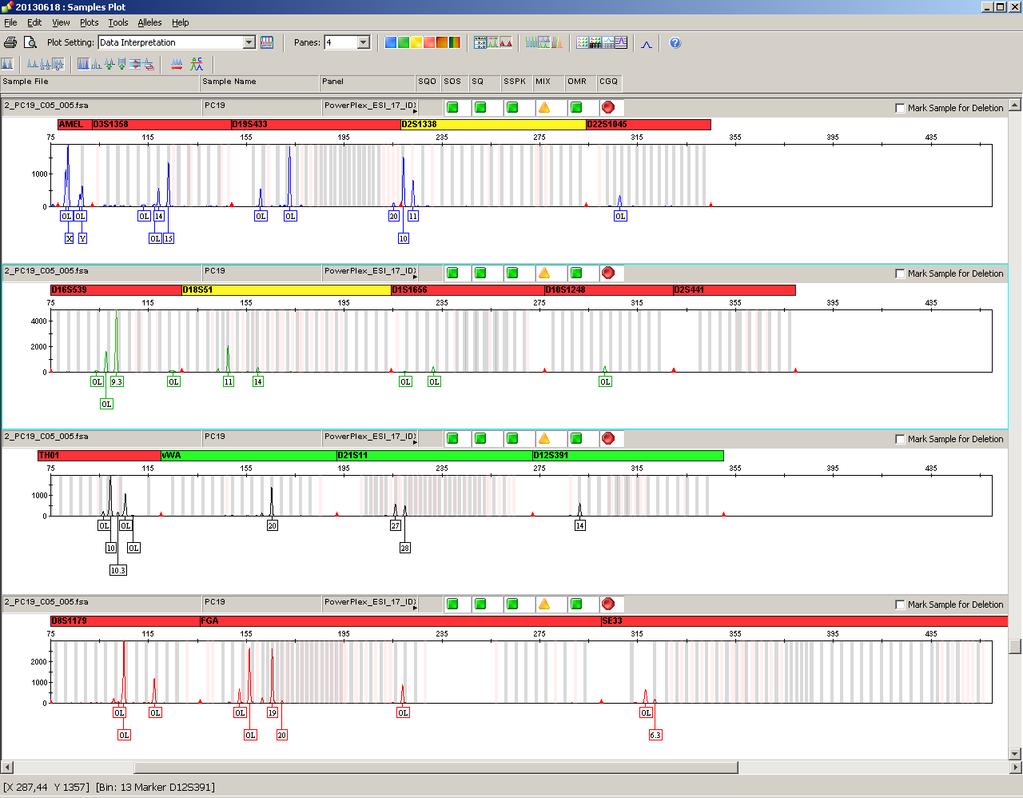Select the horizontal peak labels icon
The height and width of the screenshot is (798, 1023).
[45, 64]
